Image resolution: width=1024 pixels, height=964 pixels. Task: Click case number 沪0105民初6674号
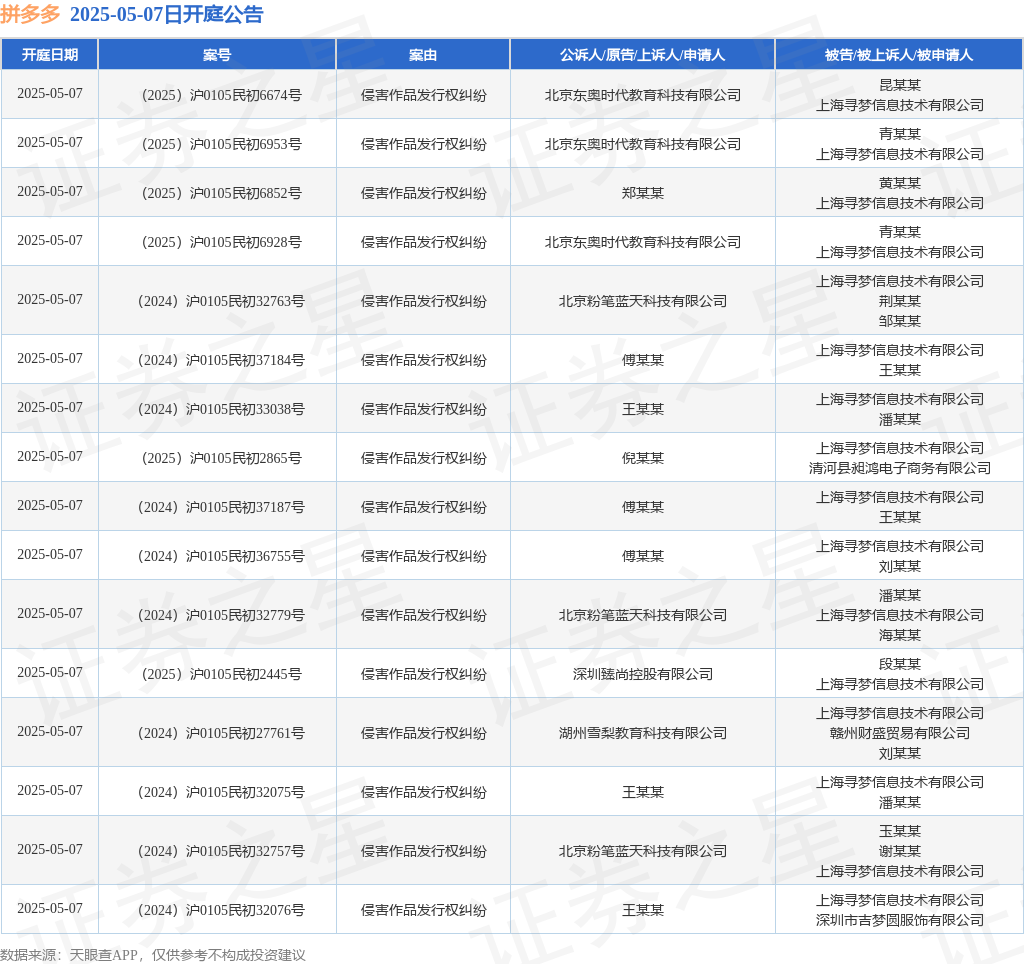pyautogui.click(x=221, y=95)
